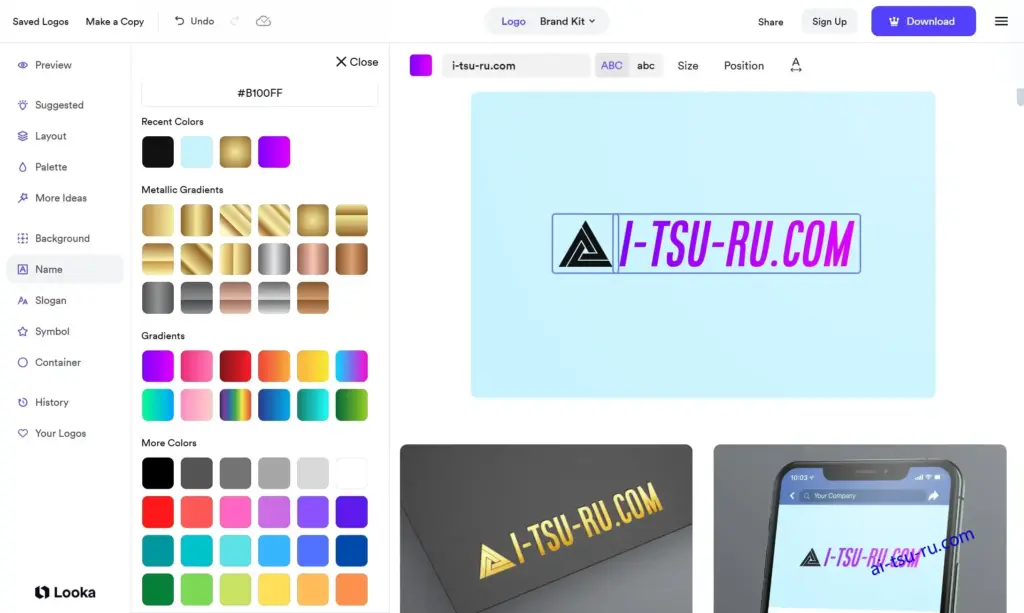The height and width of the screenshot is (613, 1024).
Task: Open Suggested lightbulb section
Action: tap(50, 105)
